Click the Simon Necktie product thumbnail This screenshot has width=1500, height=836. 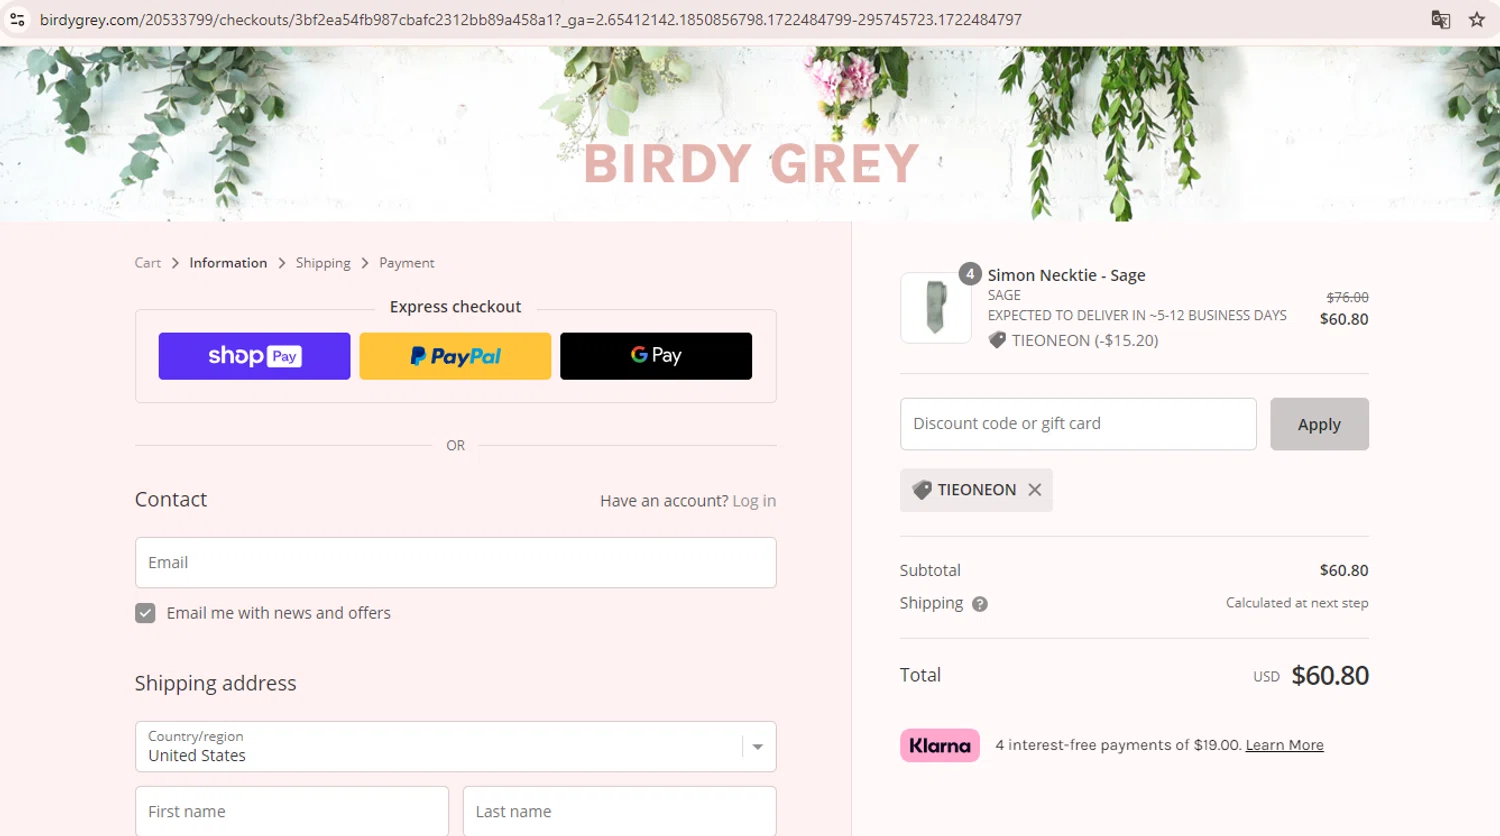pos(936,308)
